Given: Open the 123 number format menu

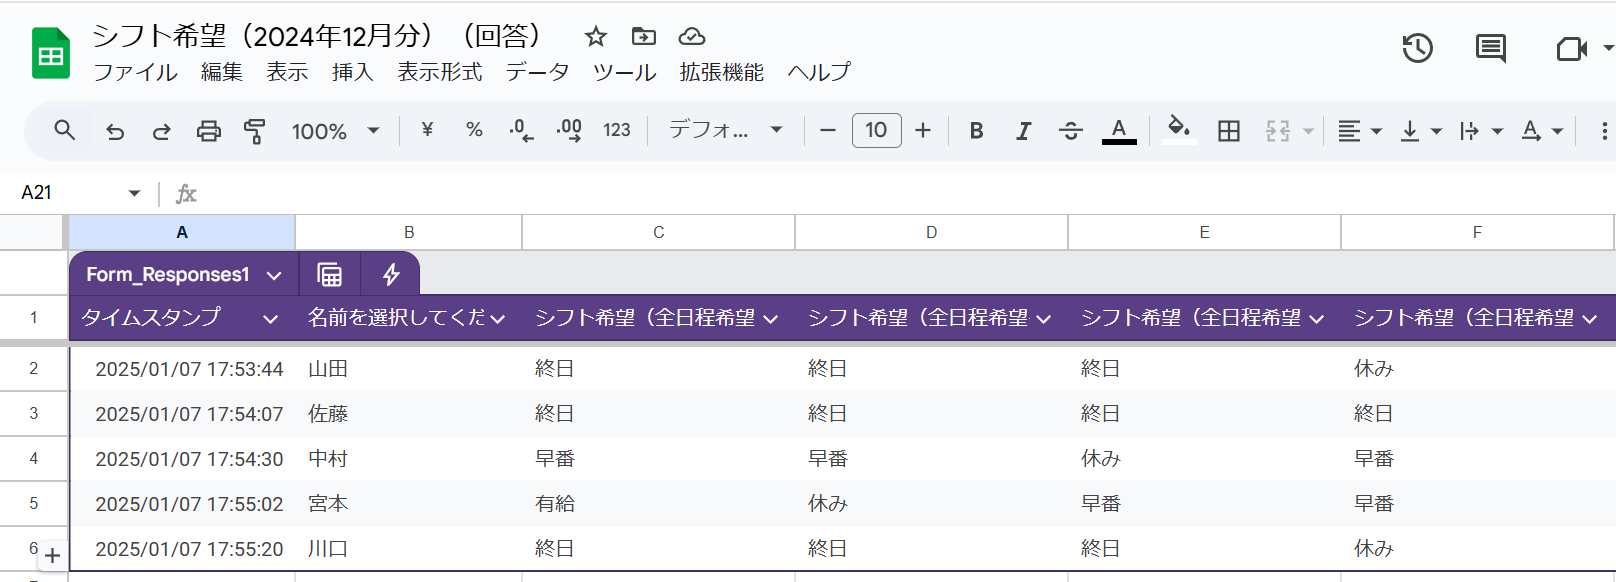Looking at the screenshot, I should (617, 130).
